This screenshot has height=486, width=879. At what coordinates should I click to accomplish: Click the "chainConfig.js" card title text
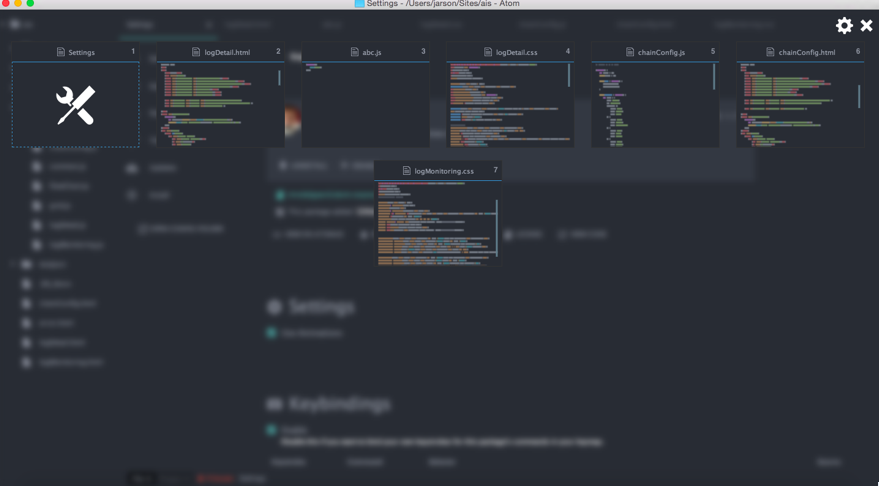coord(661,53)
